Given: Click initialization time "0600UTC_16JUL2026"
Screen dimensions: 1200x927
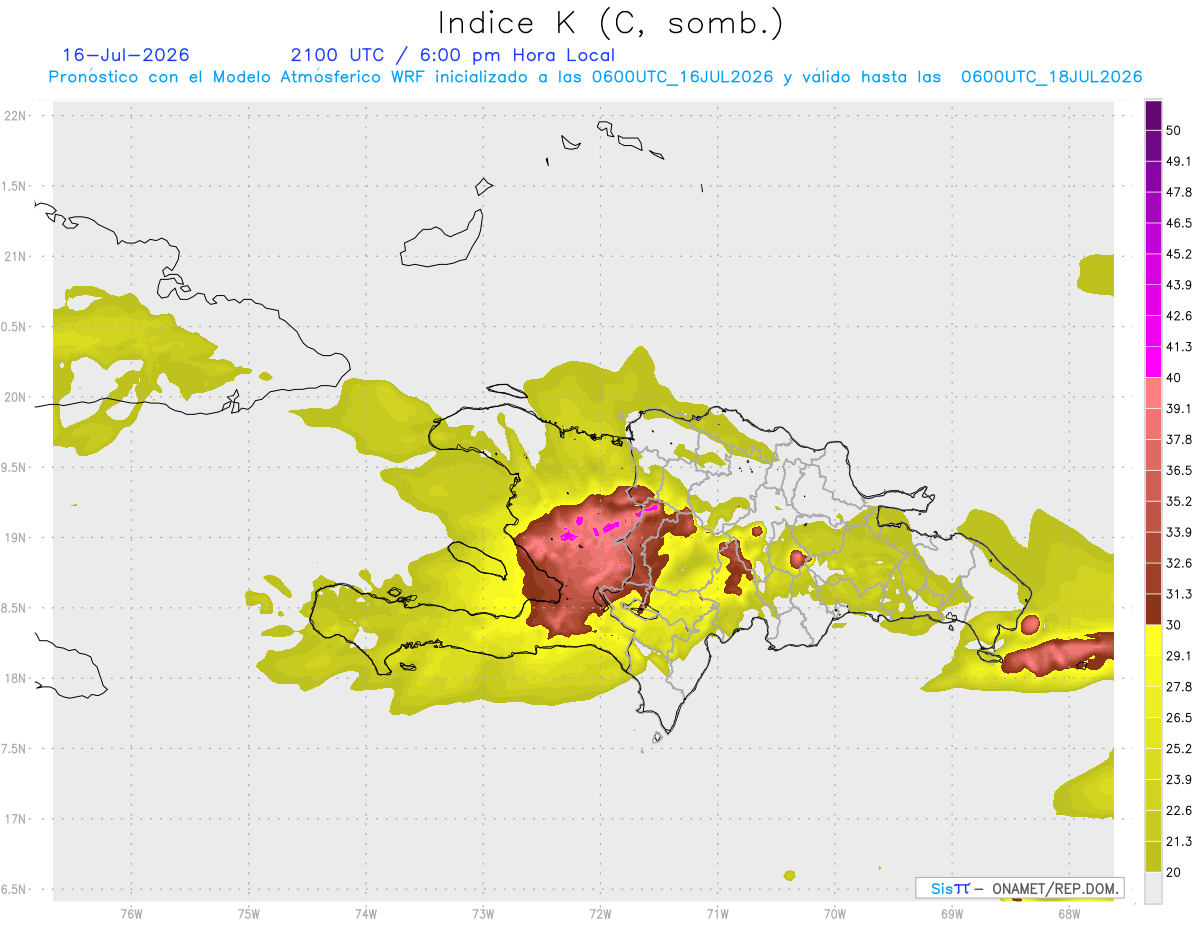Looking at the screenshot, I should [x=682, y=77].
